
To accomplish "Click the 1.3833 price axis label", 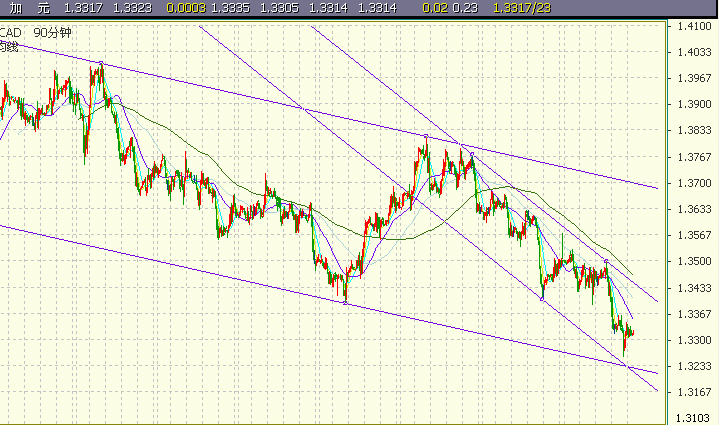I will tap(694, 131).
